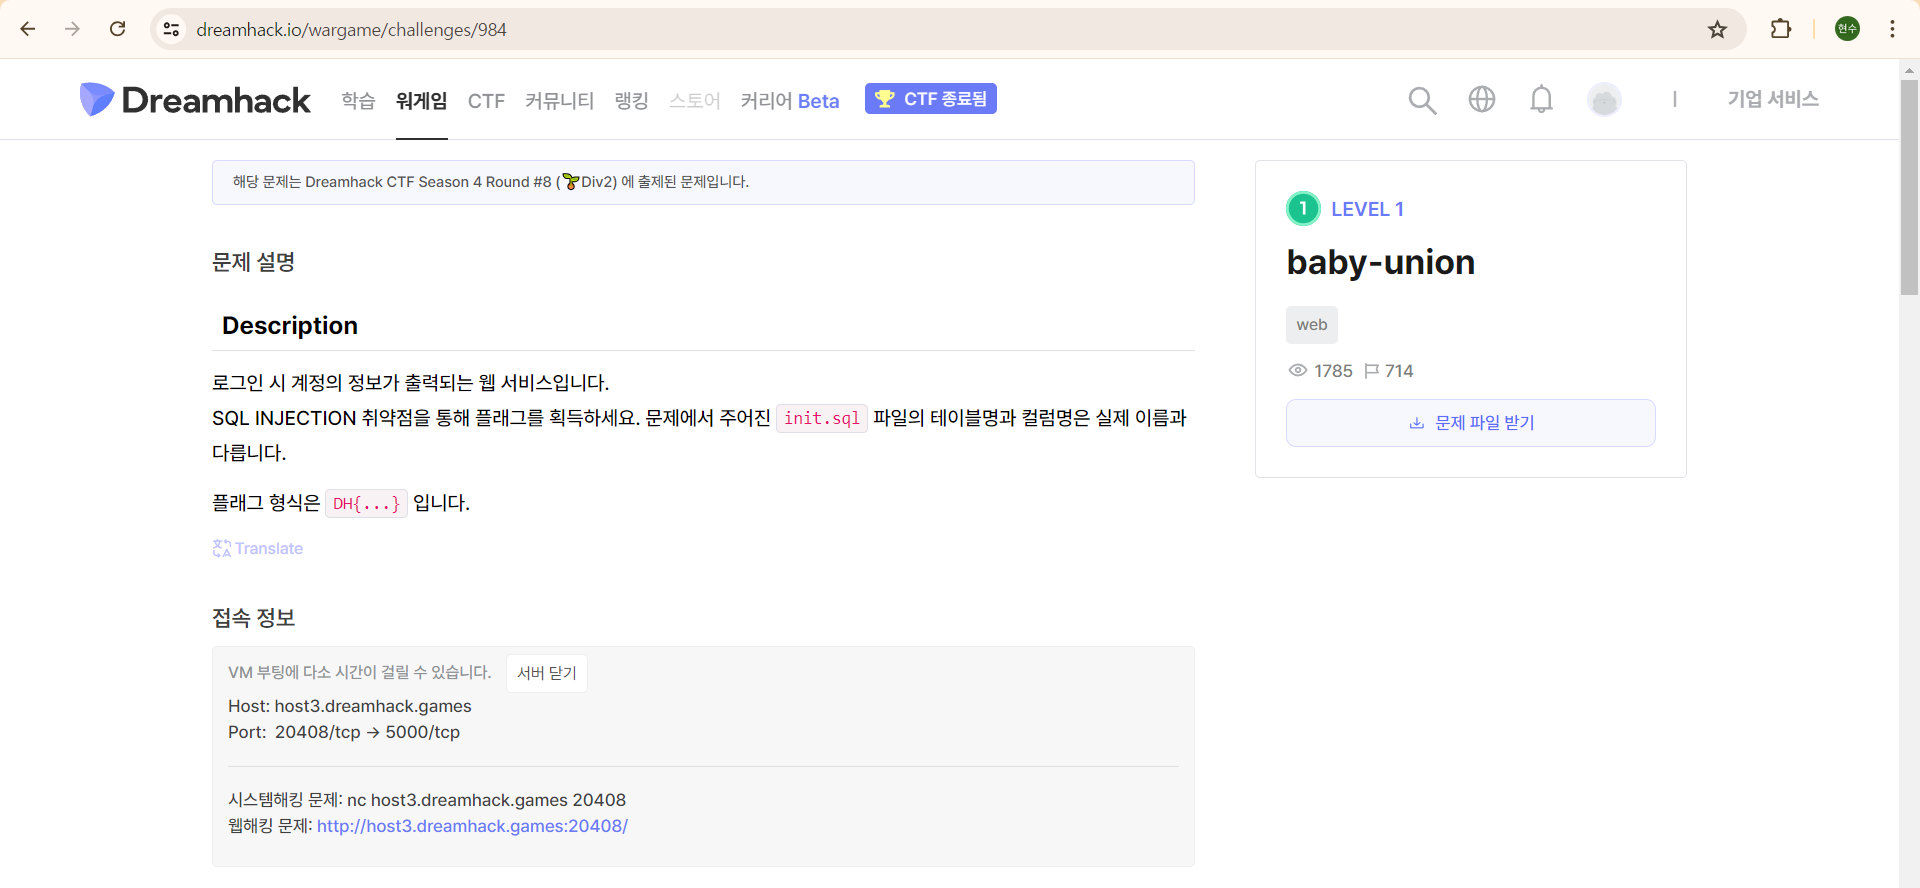Click the 접속 정보 heading
Image resolution: width=1920 pixels, height=888 pixels.
[x=254, y=618]
